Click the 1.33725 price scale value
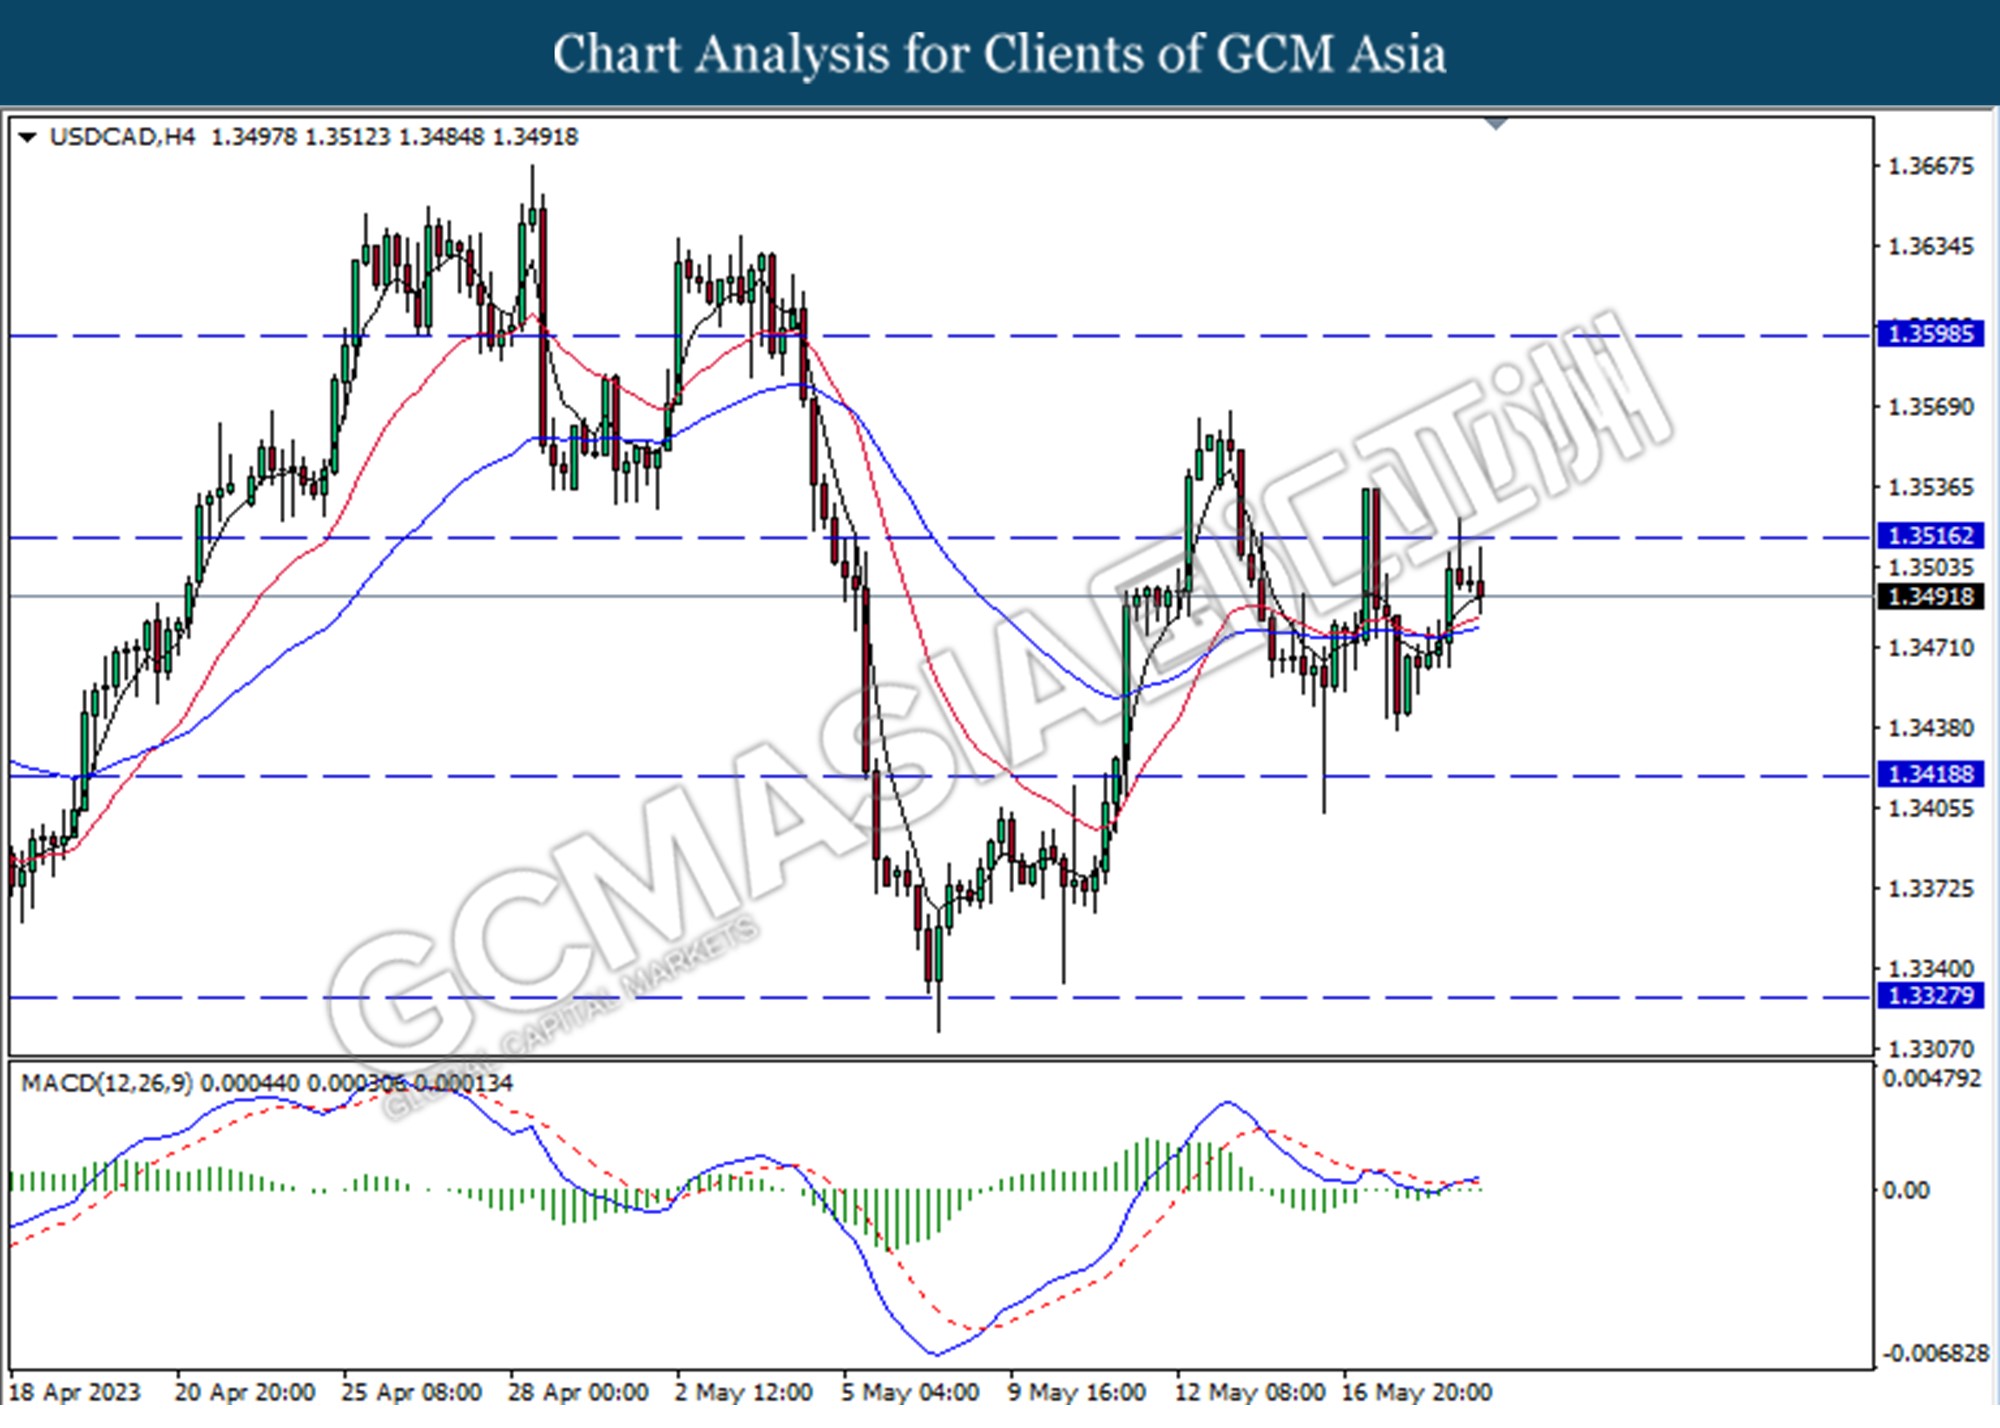The width and height of the screenshot is (2000, 1428). (x=1930, y=889)
